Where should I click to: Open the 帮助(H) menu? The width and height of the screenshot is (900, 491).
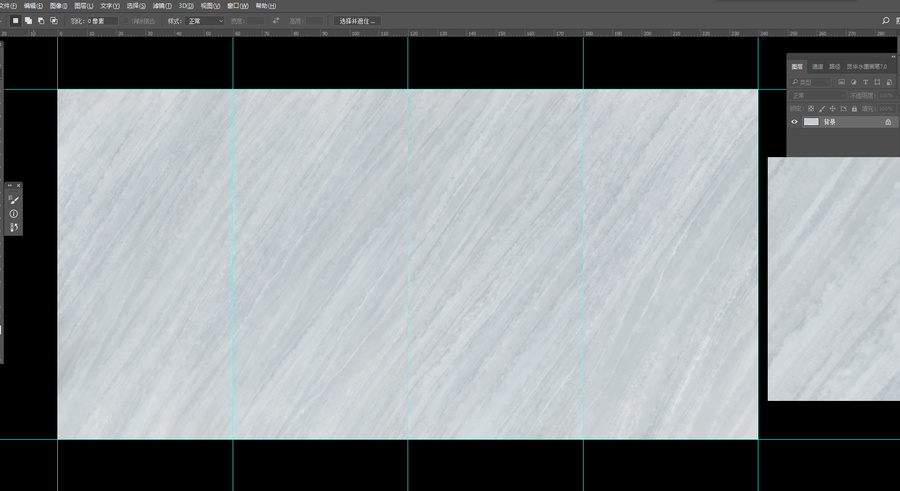point(266,6)
